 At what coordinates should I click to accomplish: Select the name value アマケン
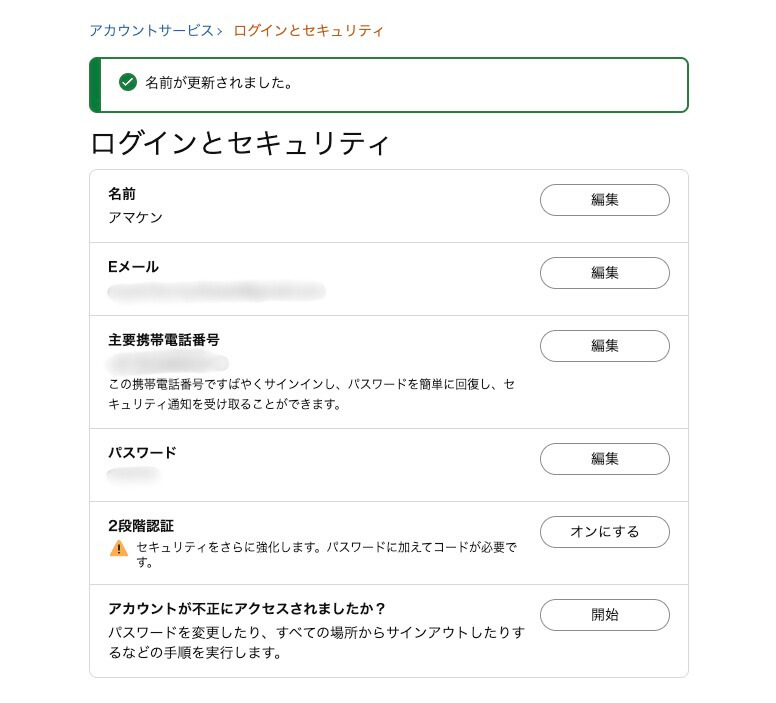coord(135,217)
